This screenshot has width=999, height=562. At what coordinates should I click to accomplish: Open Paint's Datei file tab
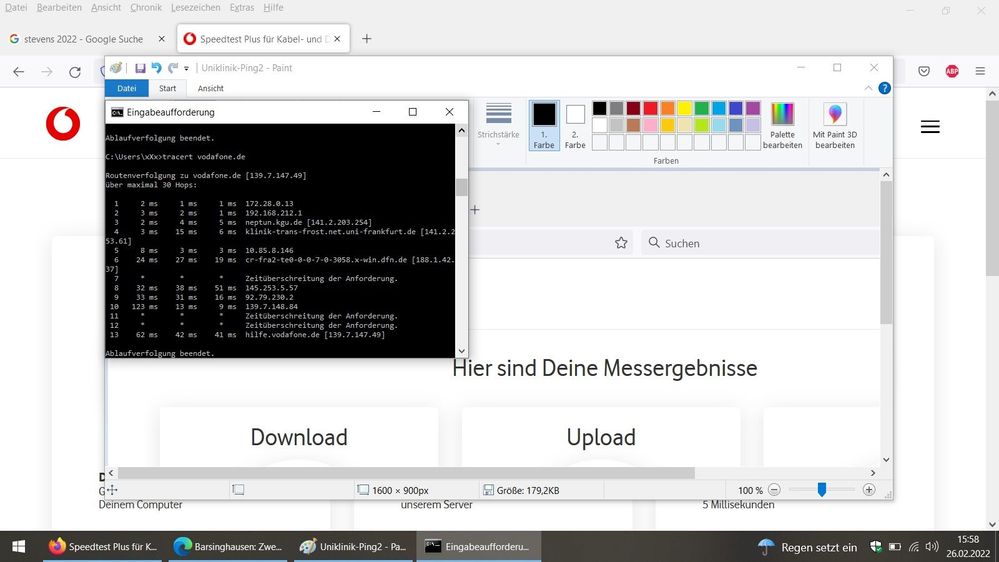click(x=127, y=88)
